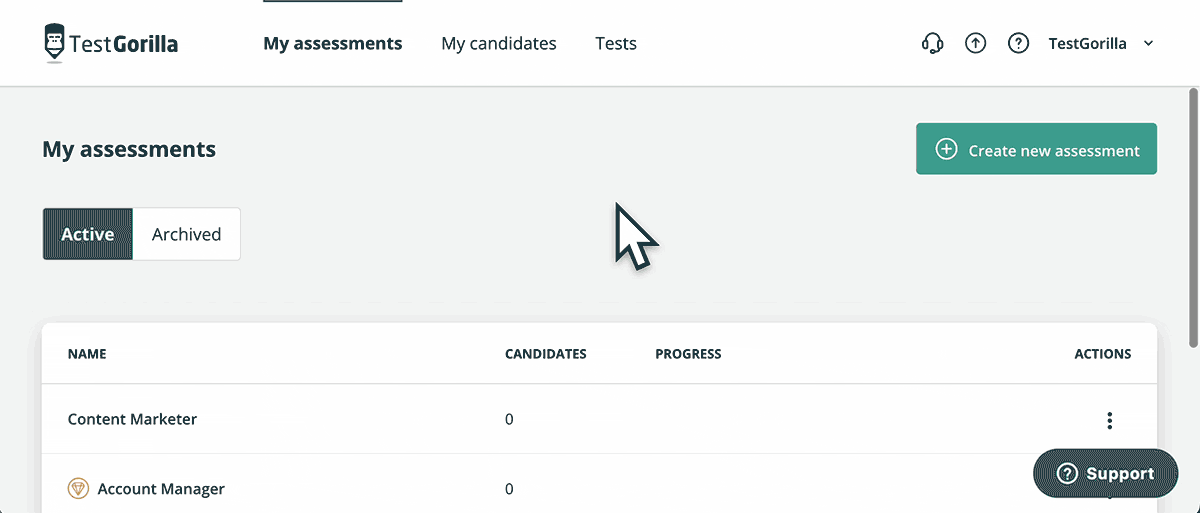1200x513 pixels.
Task: Select the Active filter toggle
Action: tap(88, 234)
